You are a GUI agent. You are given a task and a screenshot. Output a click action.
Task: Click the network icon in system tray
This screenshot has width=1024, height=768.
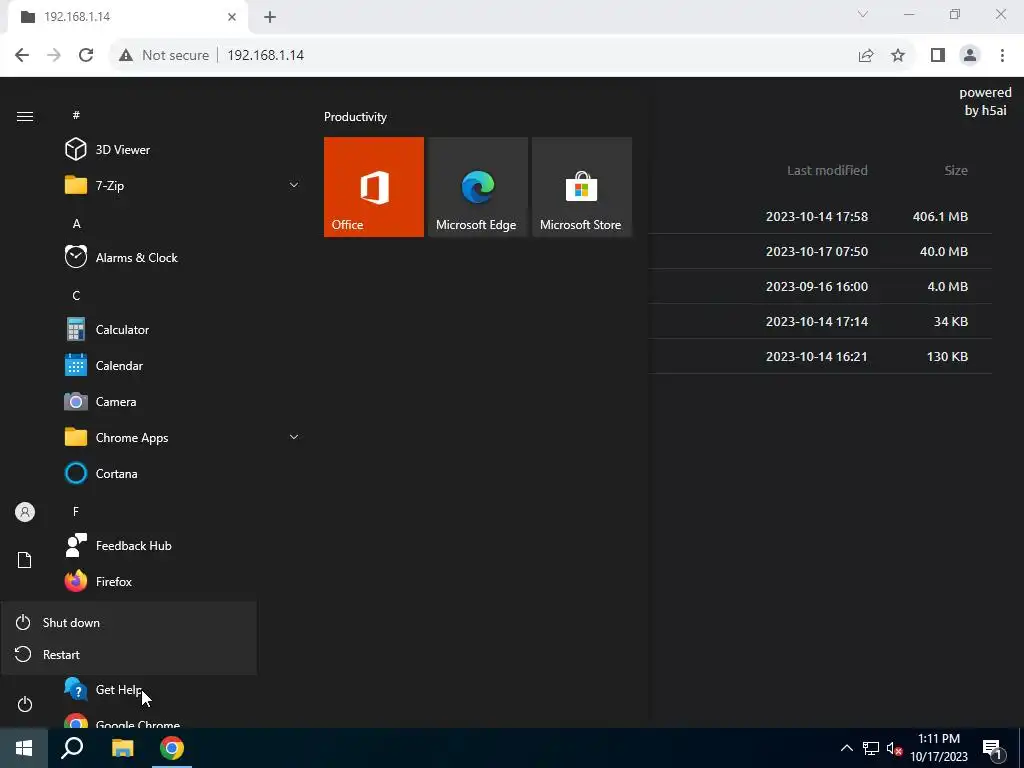pos(871,748)
